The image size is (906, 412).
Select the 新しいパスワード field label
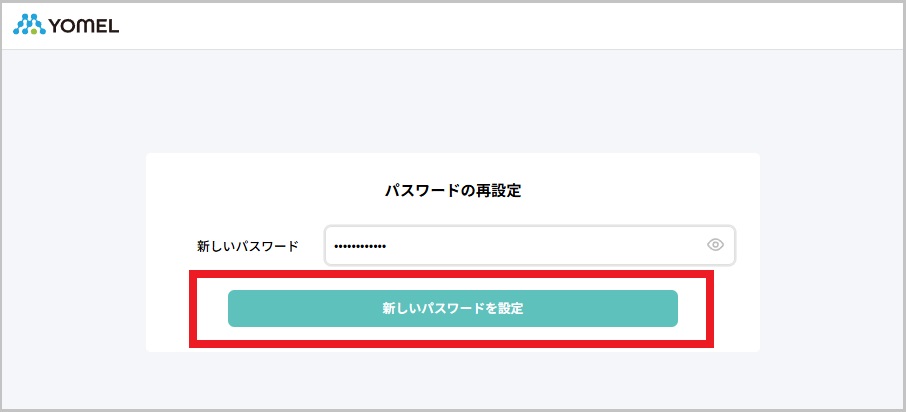[x=247, y=246]
